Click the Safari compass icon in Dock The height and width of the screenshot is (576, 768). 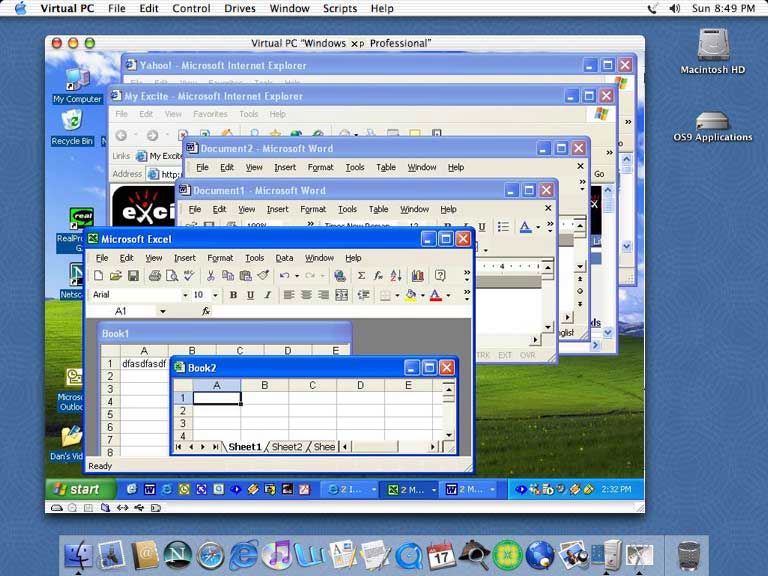[x=211, y=556]
